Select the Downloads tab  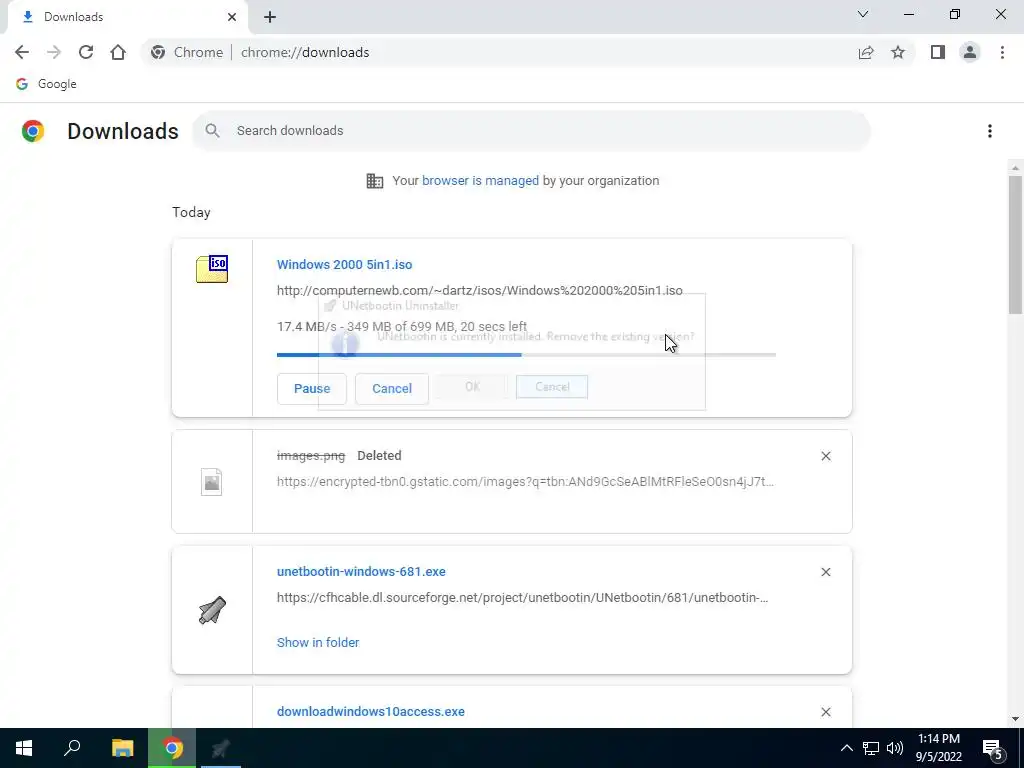(127, 17)
